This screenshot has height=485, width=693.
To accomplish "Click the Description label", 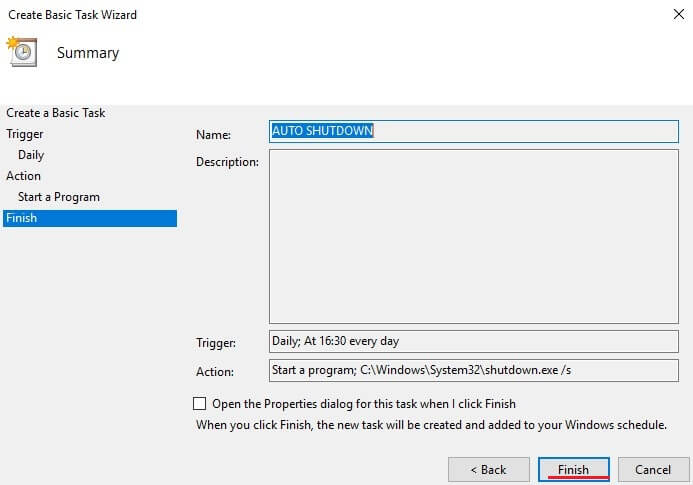I will point(227,162).
